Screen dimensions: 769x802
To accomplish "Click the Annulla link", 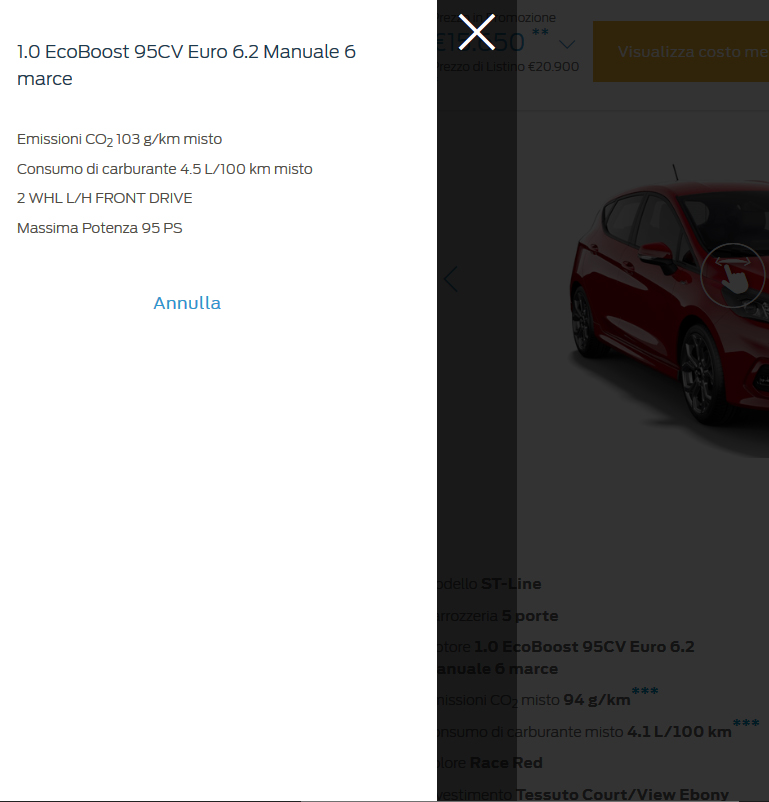I will [187, 303].
